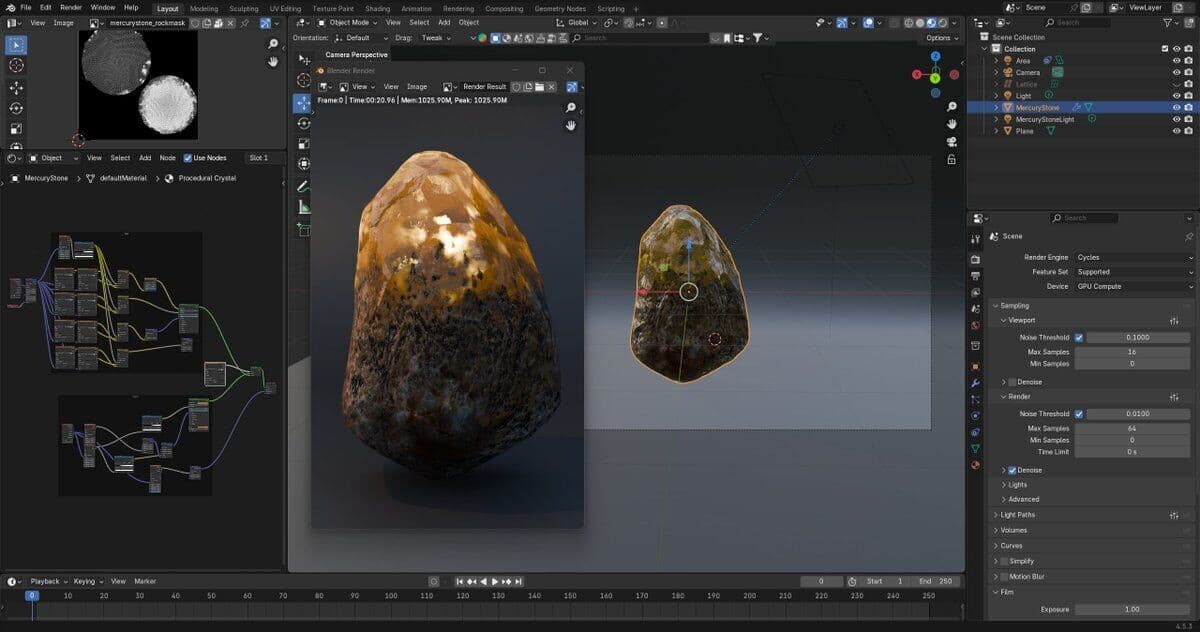The image size is (1200, 632).
Task: Click the Options button in viewport header
Action: (940, 38)
